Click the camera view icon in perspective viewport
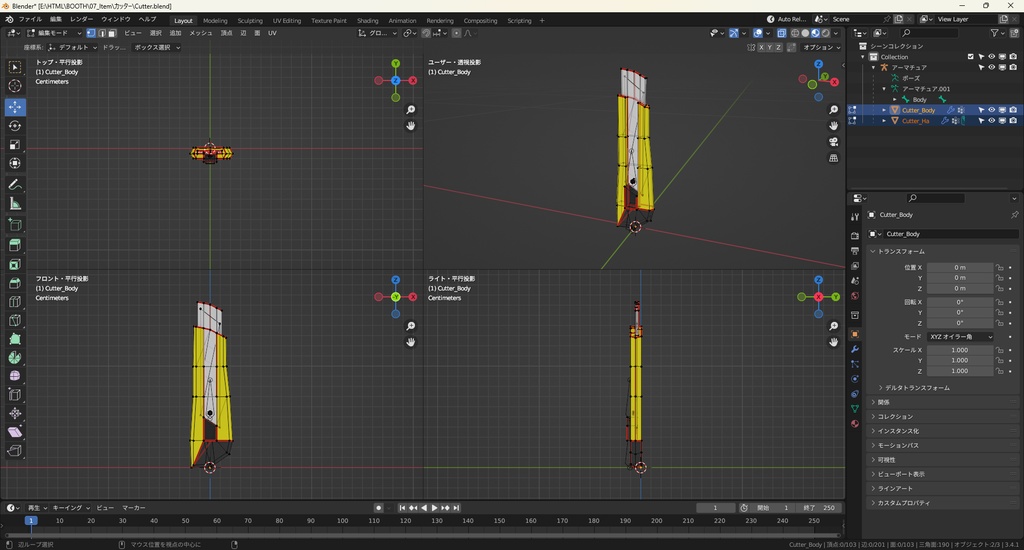 (x=834, y=141)
